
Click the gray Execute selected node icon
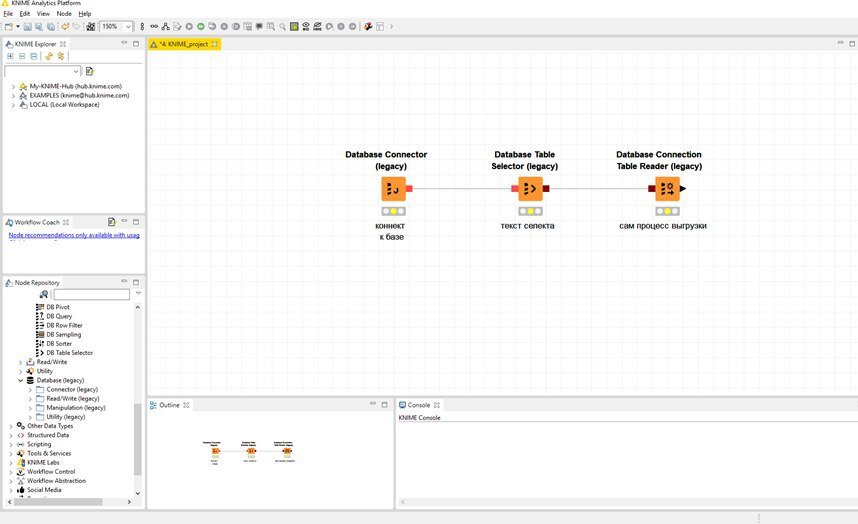[x=189, y=26]
